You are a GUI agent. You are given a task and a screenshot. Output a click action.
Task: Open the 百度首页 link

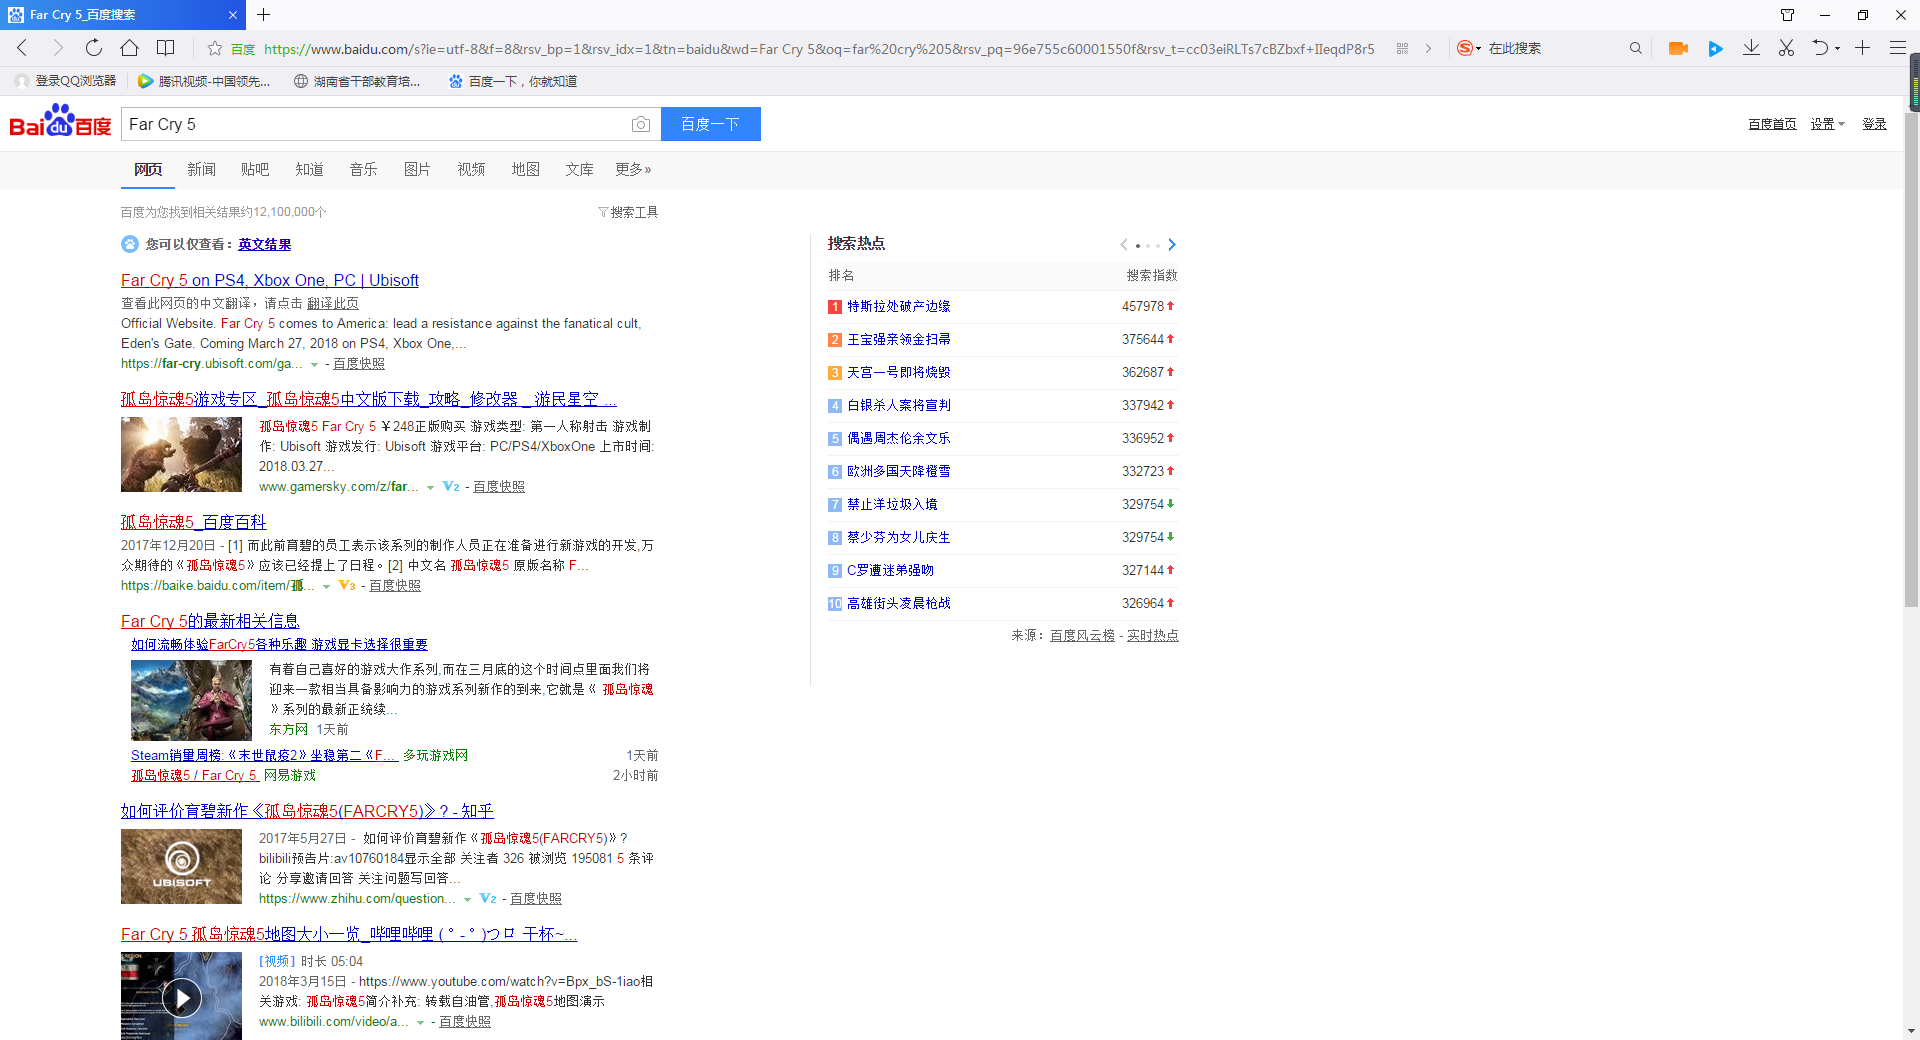tap(1772, 124)
